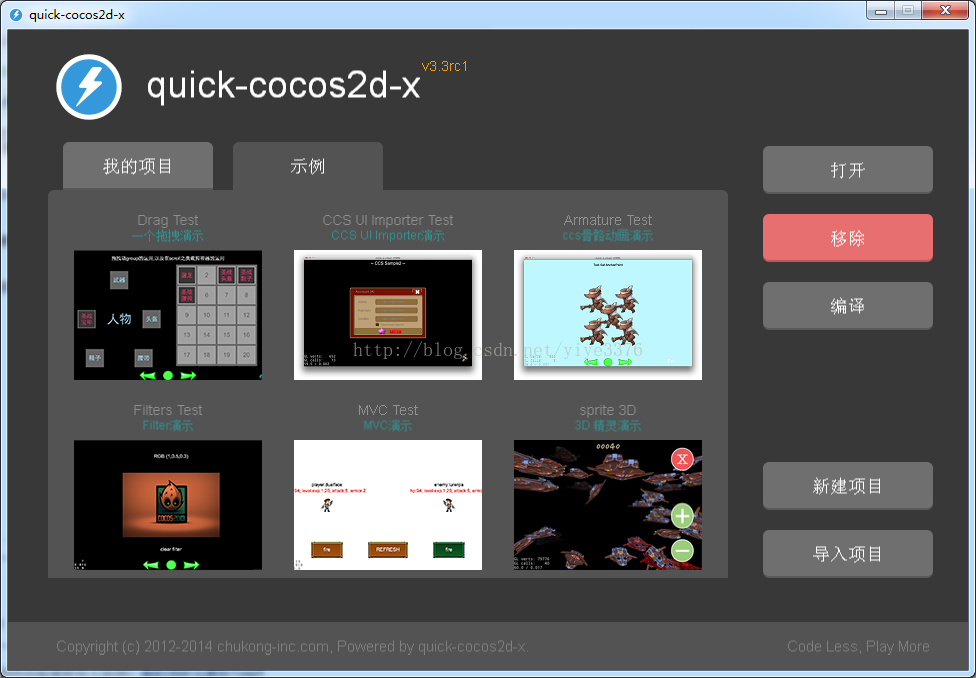976x678 pixels.
Task: Close the quick-cocos2d-x window
Action: click(945, 11)
